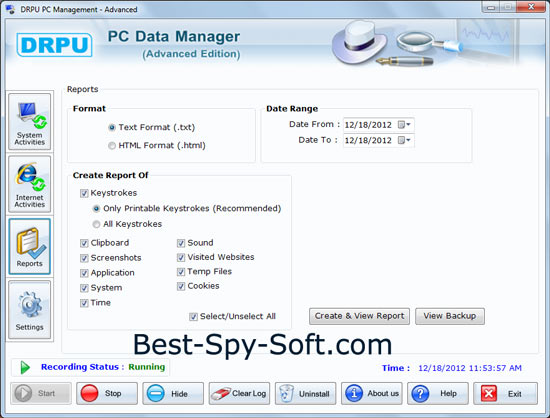Toggle the Visited Websites checkbox
Screen dimensions: 550x418
pos(181,257)
